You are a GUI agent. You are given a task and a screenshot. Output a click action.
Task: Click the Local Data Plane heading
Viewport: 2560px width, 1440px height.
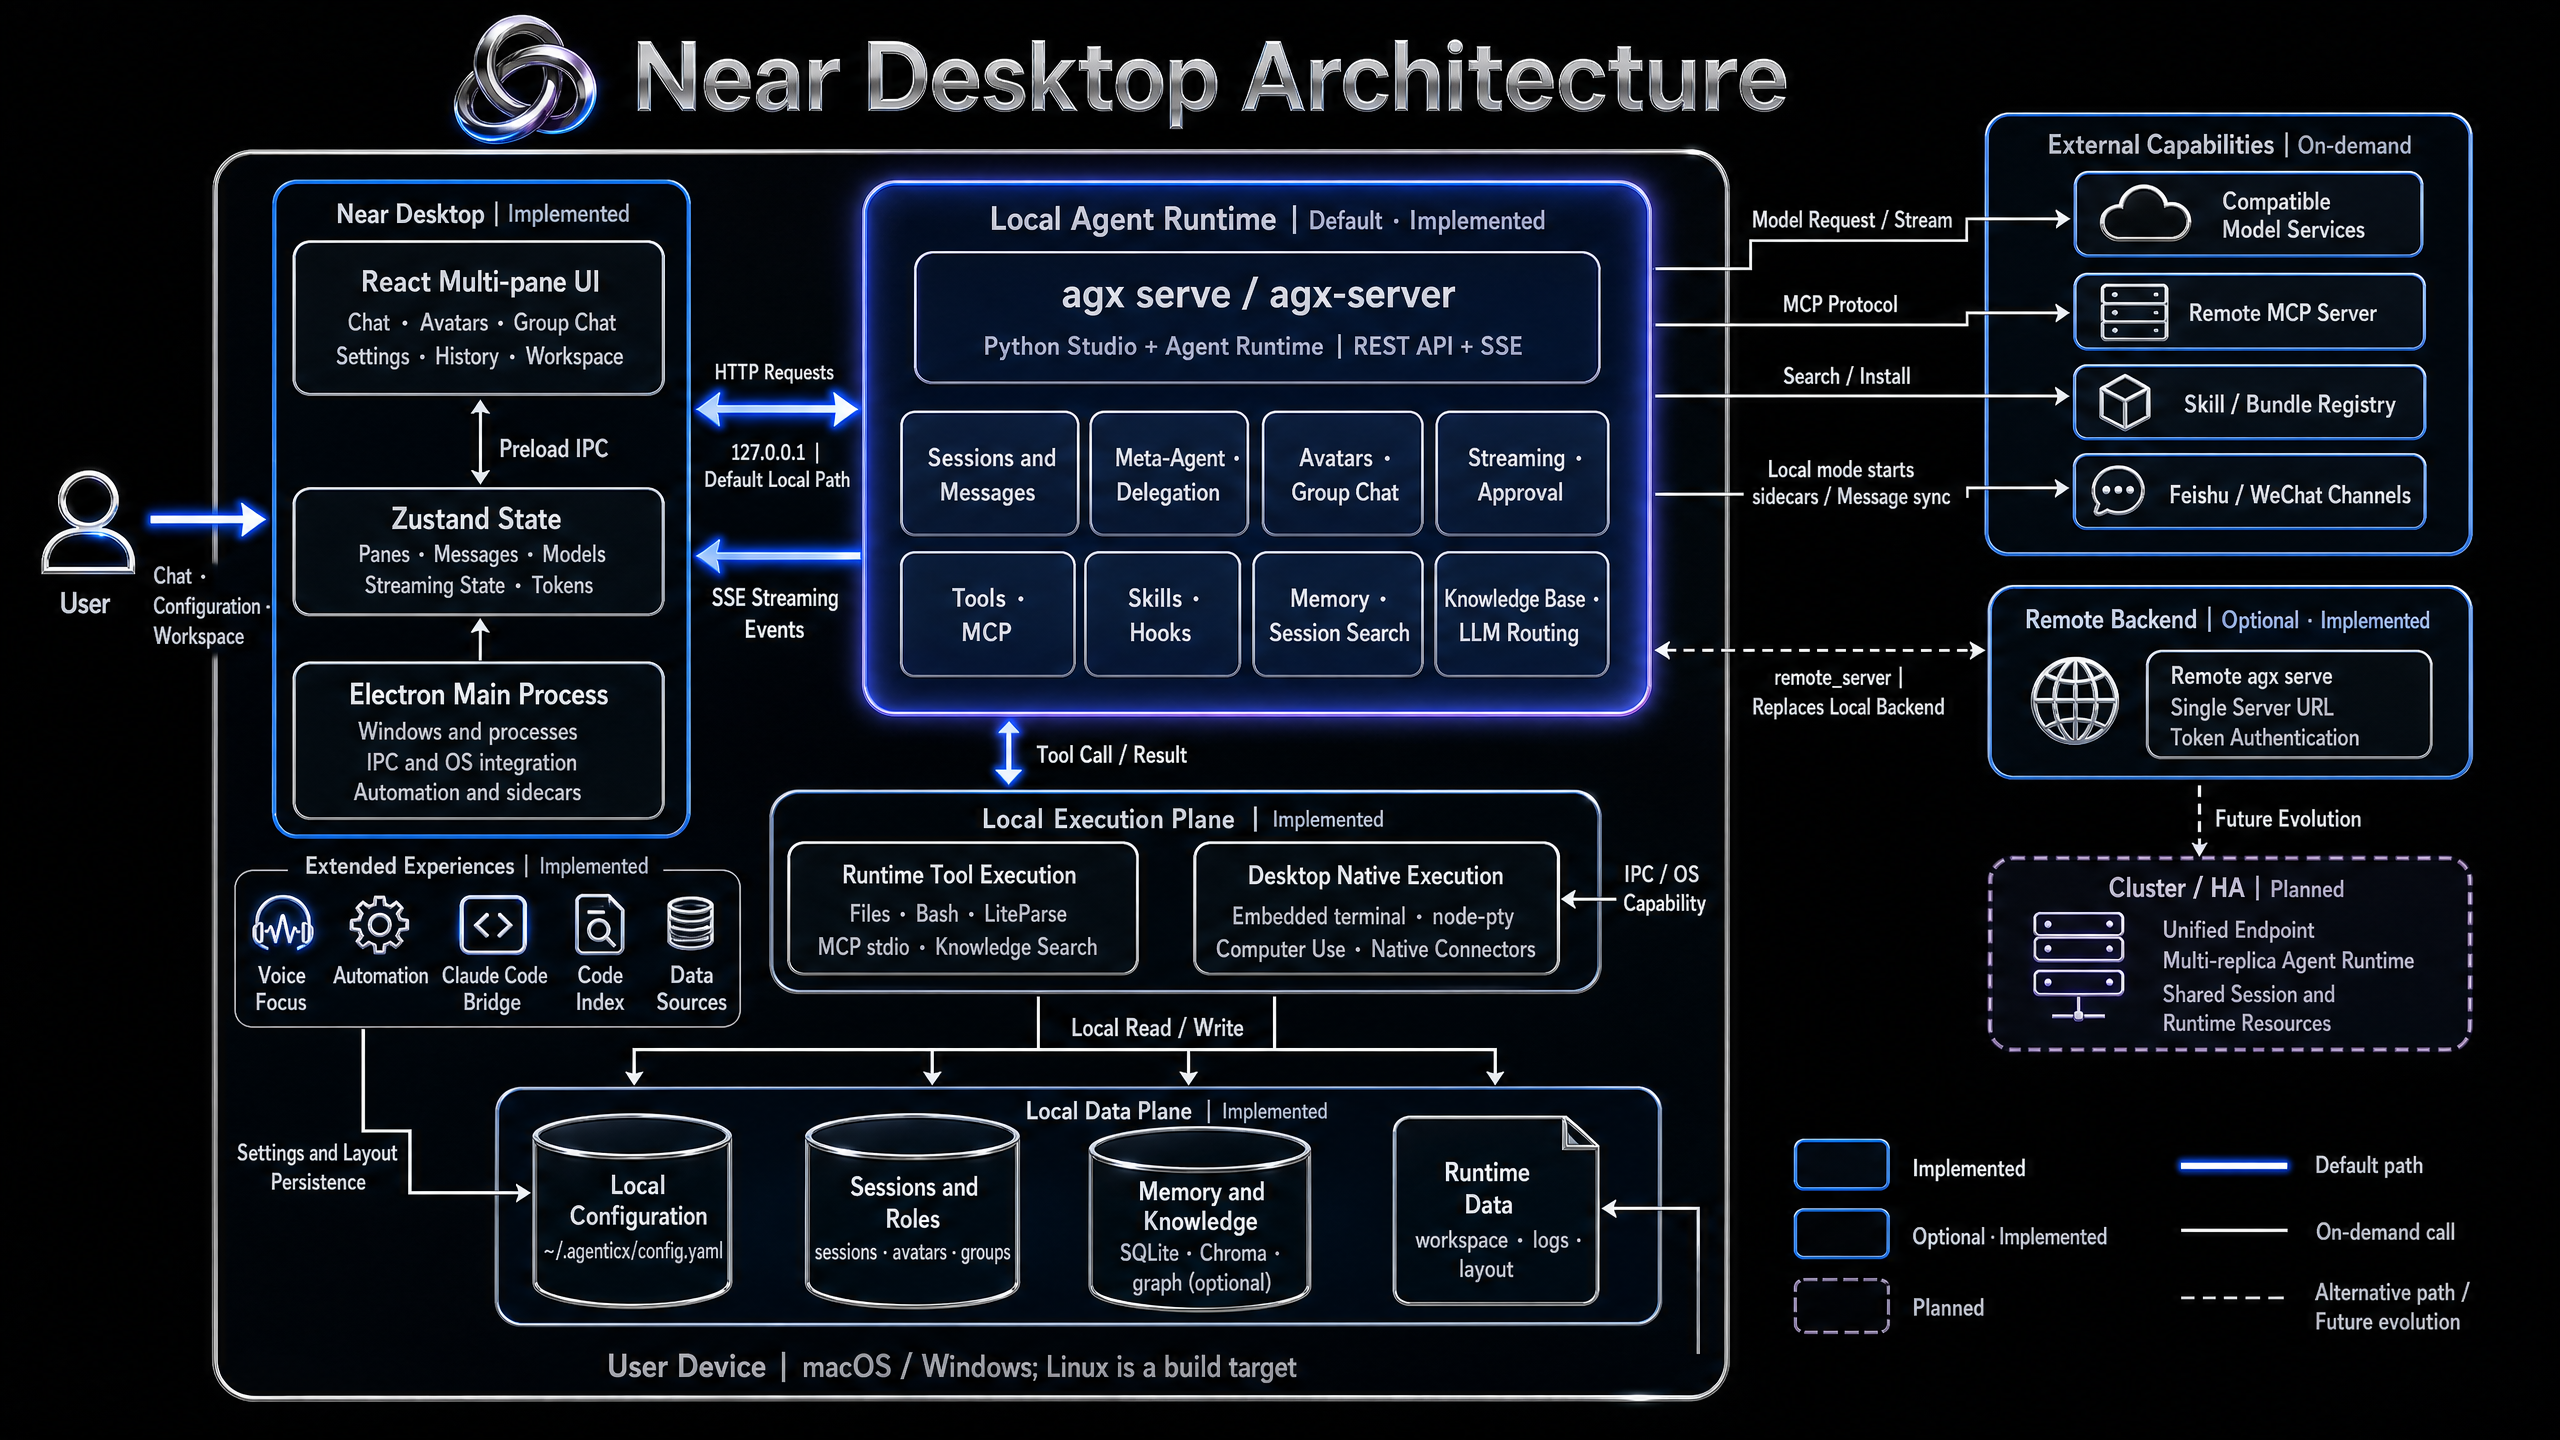coord(1108,1111)
